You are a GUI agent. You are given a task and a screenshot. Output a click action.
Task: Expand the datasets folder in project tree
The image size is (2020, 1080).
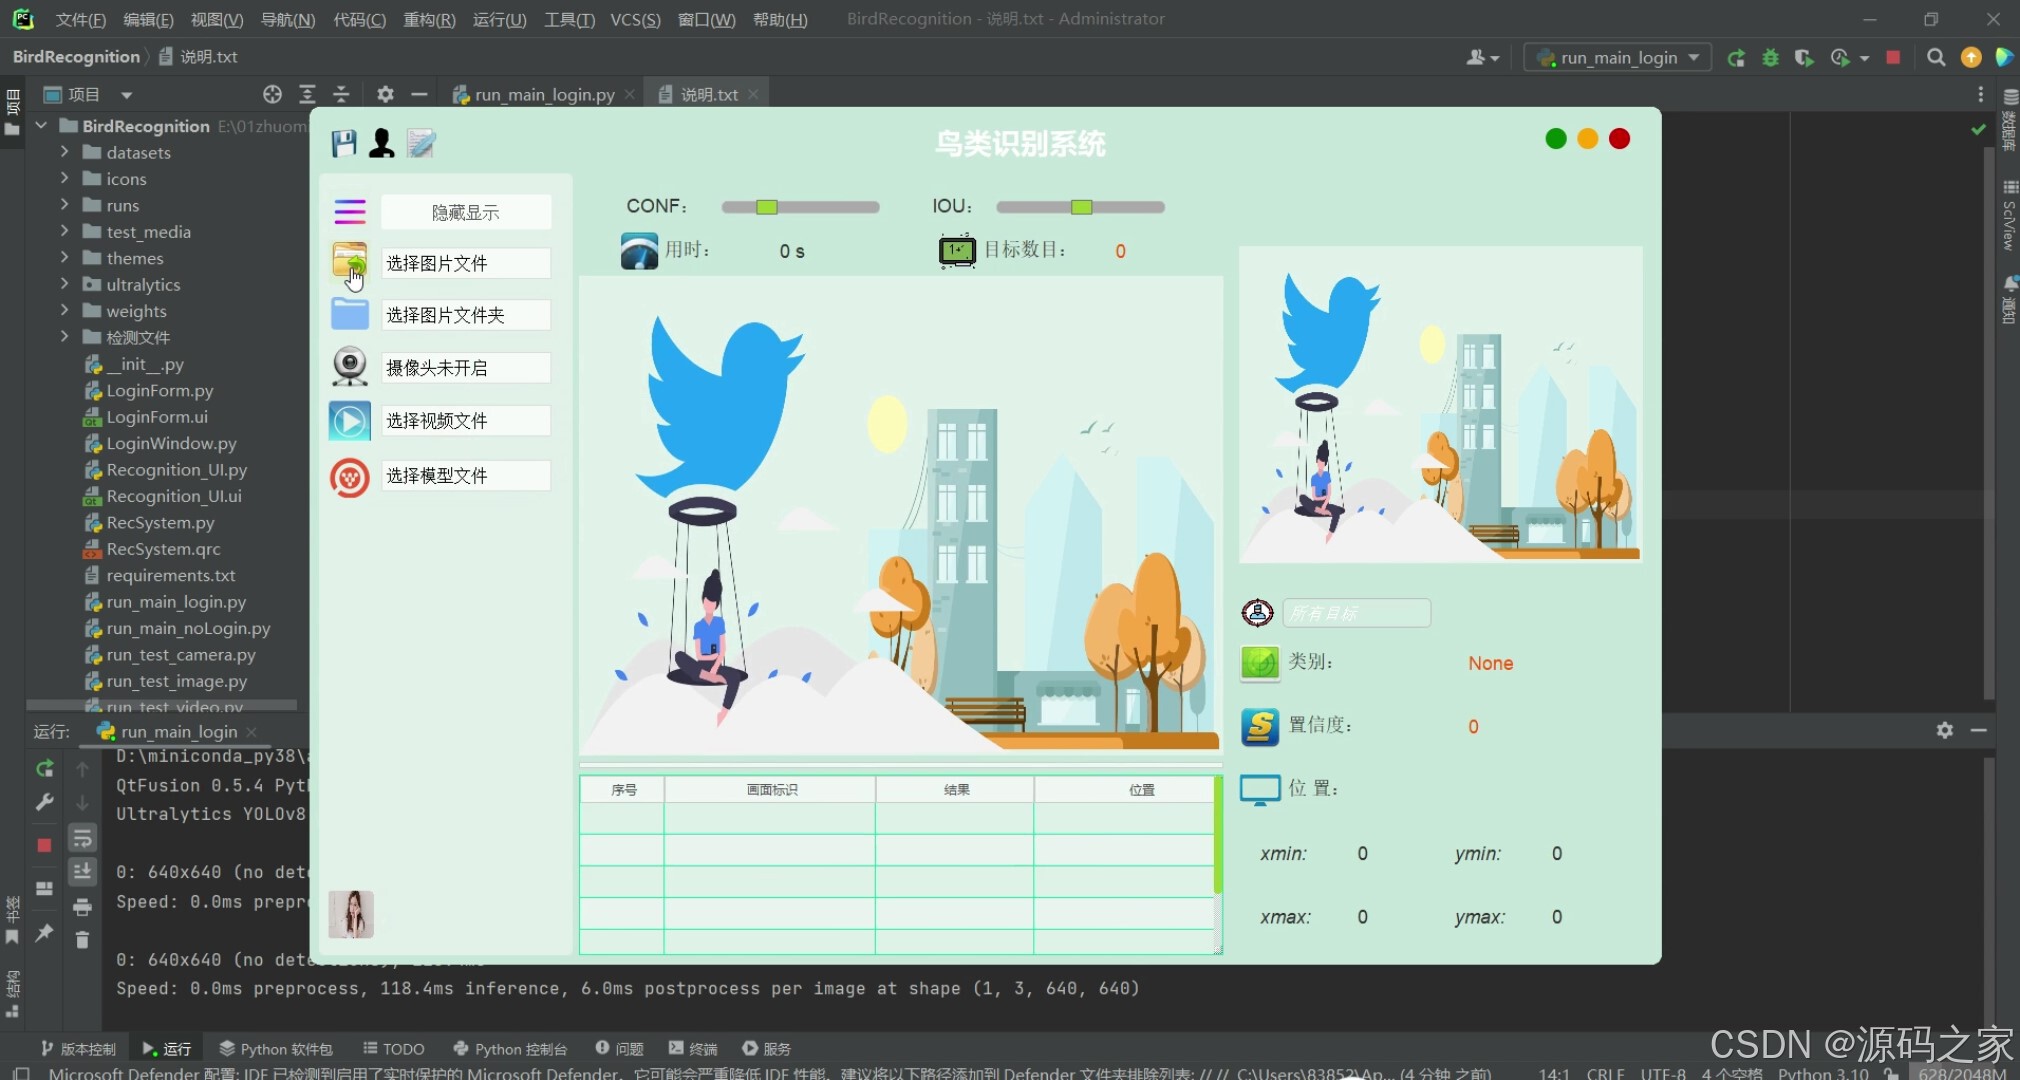65,152
